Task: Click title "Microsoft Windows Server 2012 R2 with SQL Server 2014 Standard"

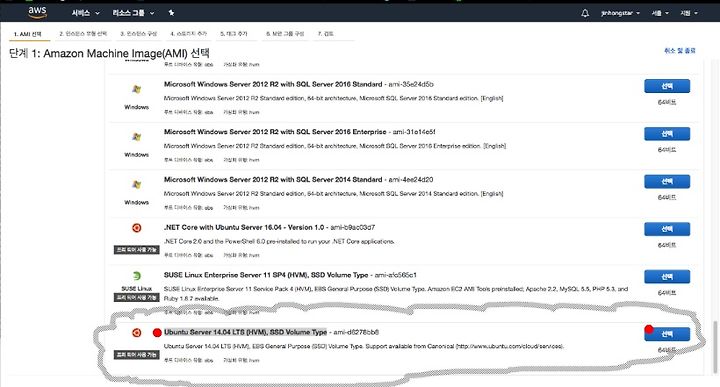Action: 273,179
